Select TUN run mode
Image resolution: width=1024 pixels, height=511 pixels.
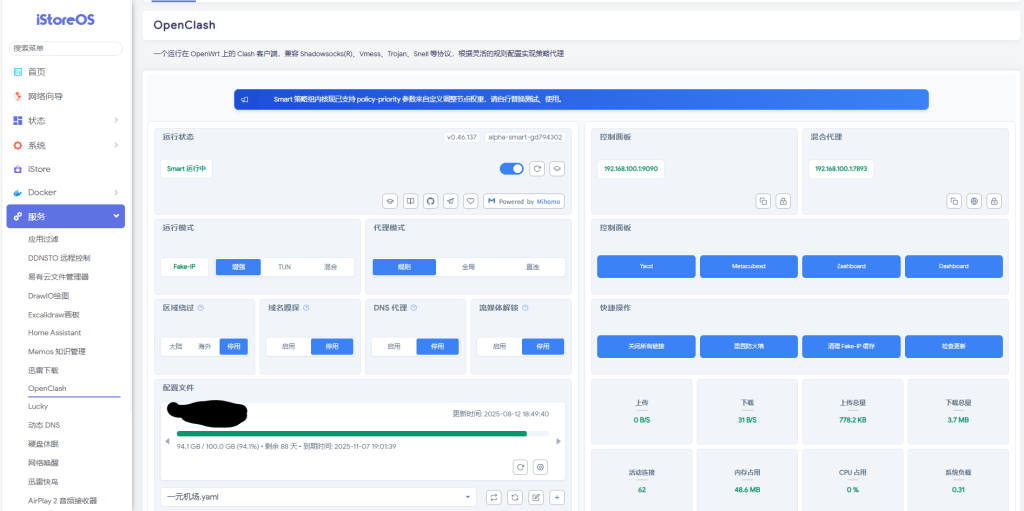click(284, 267)
